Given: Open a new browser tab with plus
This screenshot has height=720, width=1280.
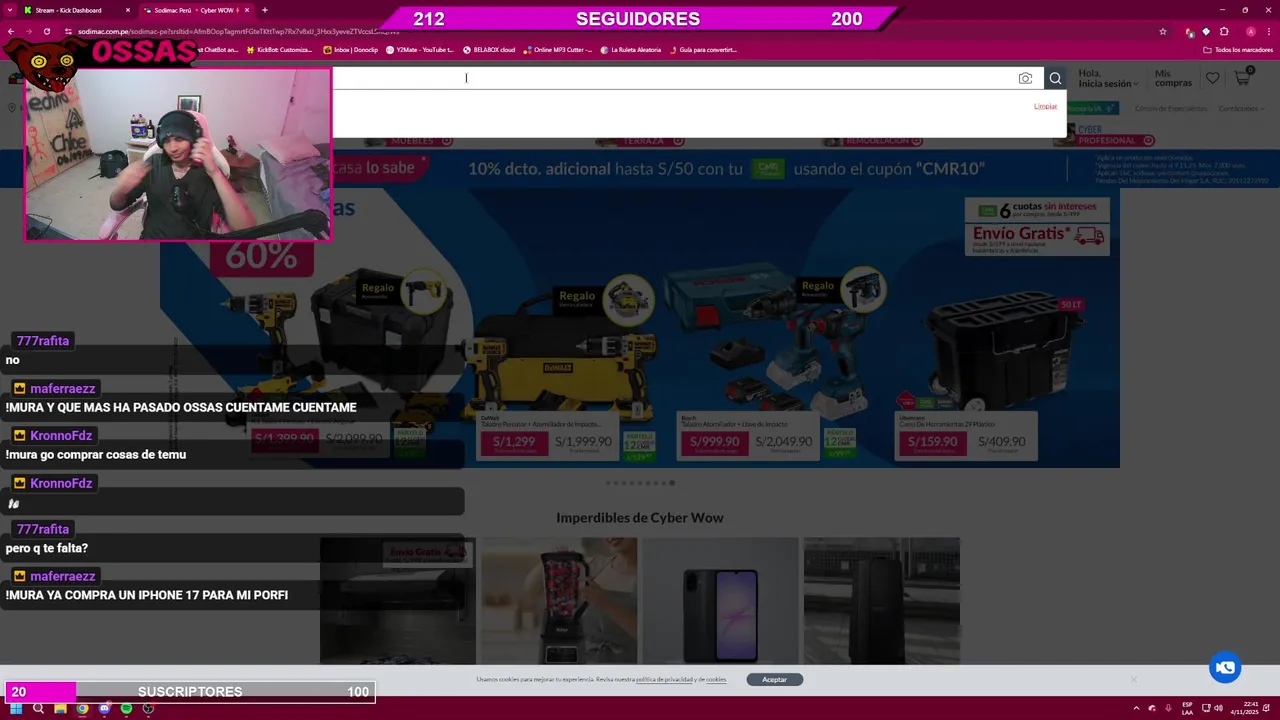Looking at the screenshot, I should coord(265,10).
